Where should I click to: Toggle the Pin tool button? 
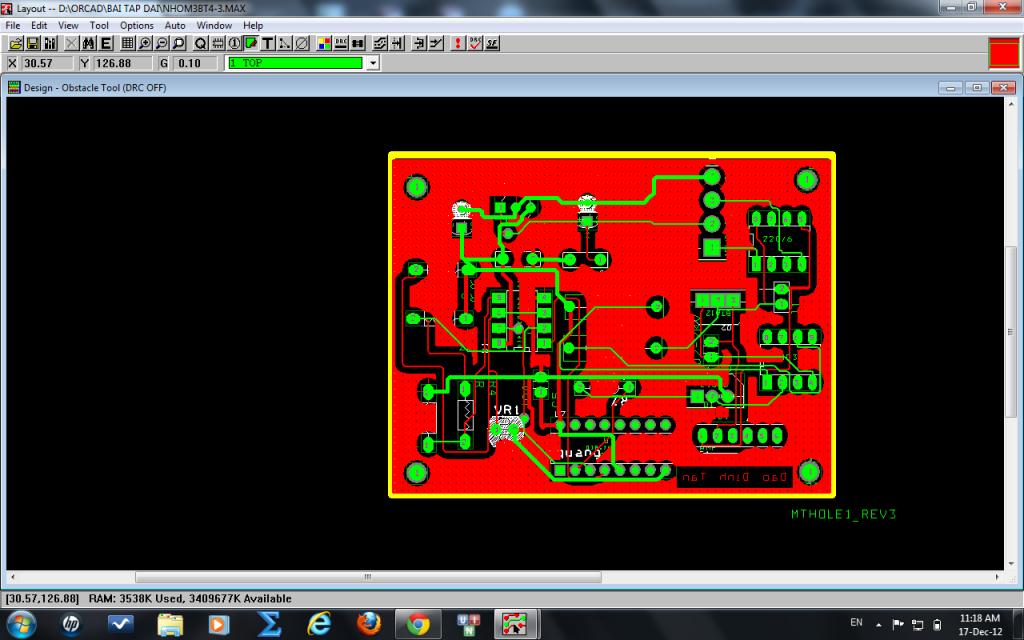coord(234,44)
